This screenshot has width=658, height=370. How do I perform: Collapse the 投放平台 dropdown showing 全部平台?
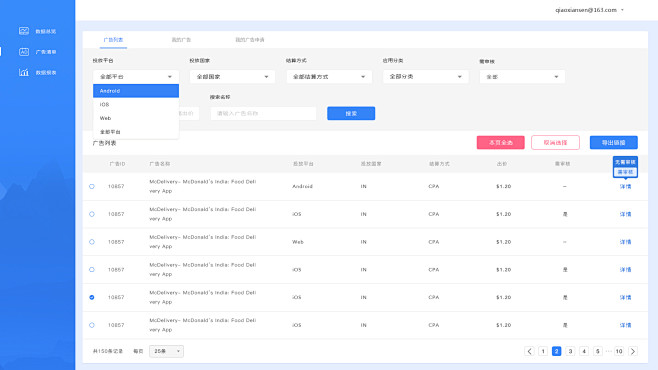pos(136,77)
